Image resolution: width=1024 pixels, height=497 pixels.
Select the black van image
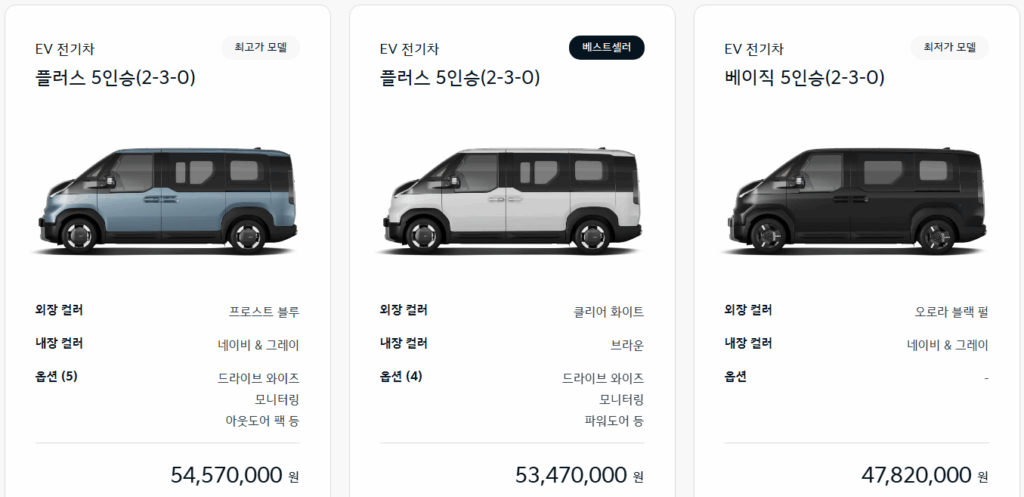[855, 199]
